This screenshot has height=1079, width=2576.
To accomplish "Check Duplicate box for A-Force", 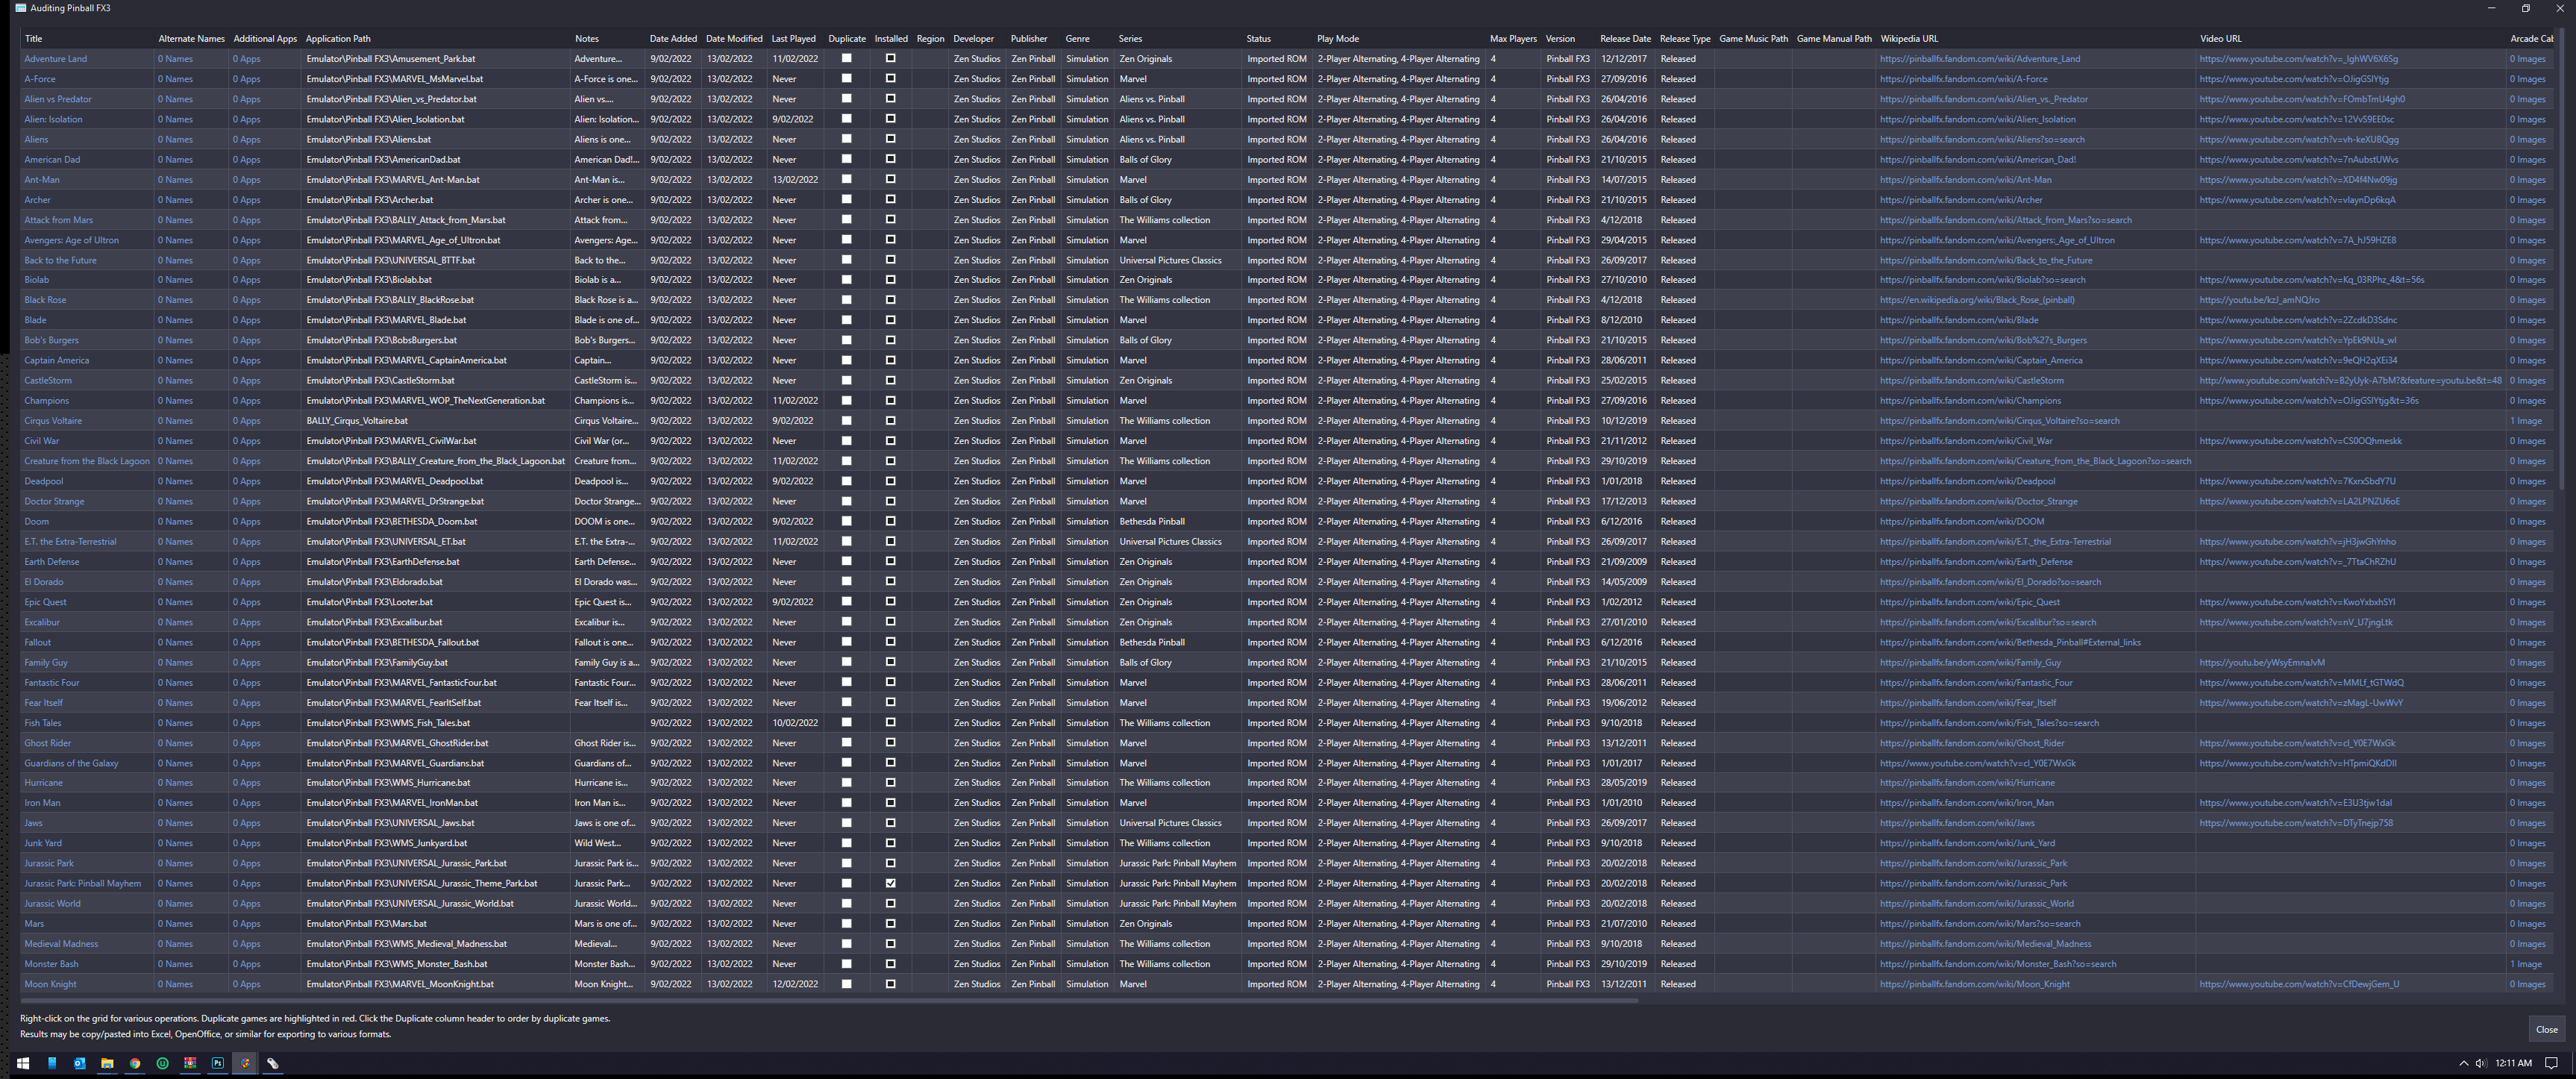I will coord(846,78).
